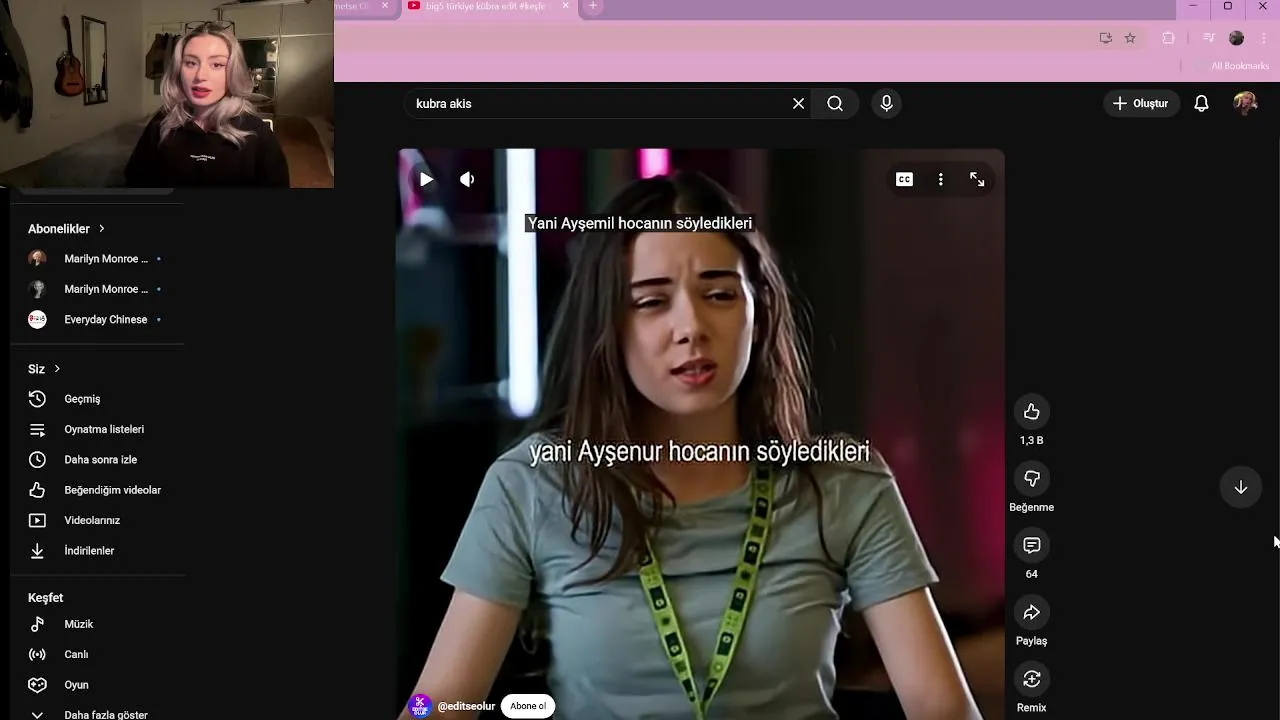Screen dimensions: 1280x720
Task: Open the Everyday Chinese channel
Action: (97, 320)
